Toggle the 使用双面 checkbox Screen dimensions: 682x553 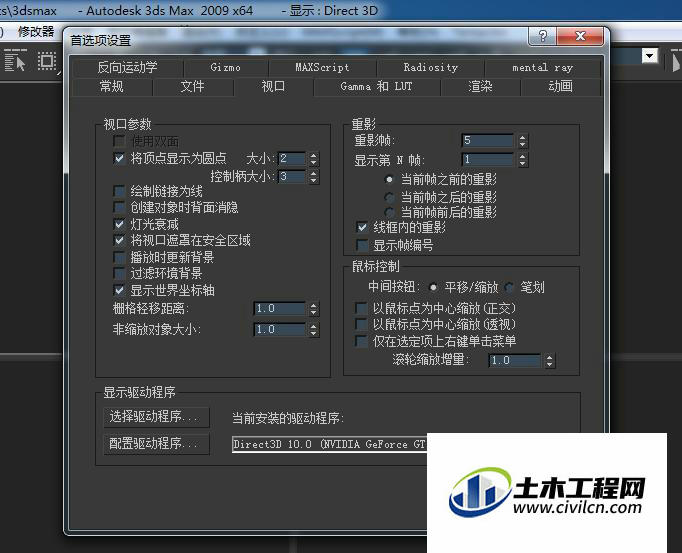coord(119,141)
